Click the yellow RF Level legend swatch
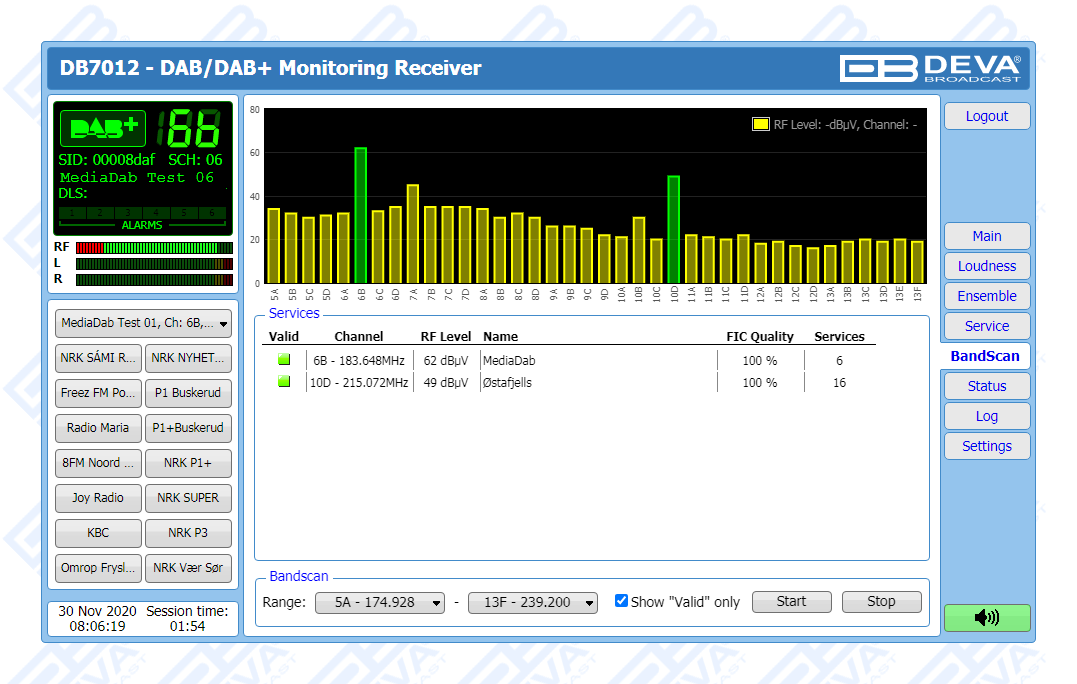Viewport: 1077px width, 684px height. point(760,125)
